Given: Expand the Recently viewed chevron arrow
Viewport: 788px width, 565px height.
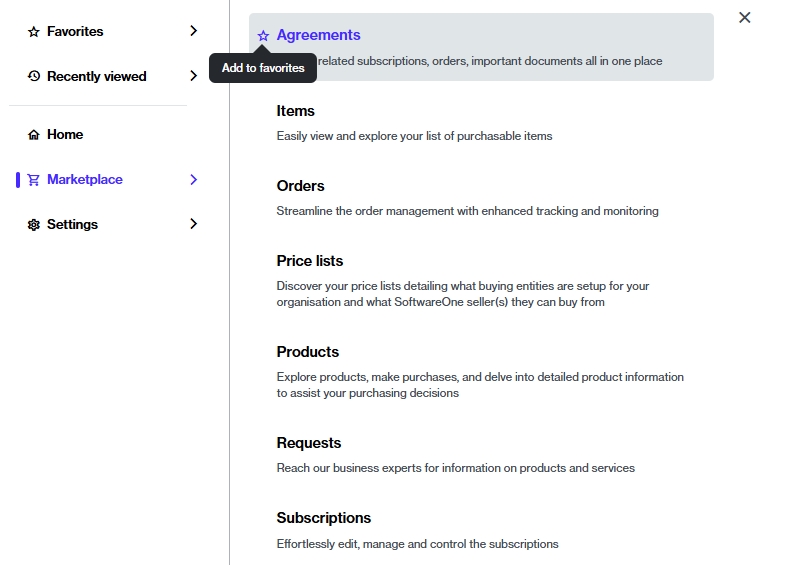Looking at the screenshot, I should pos(193,76).
